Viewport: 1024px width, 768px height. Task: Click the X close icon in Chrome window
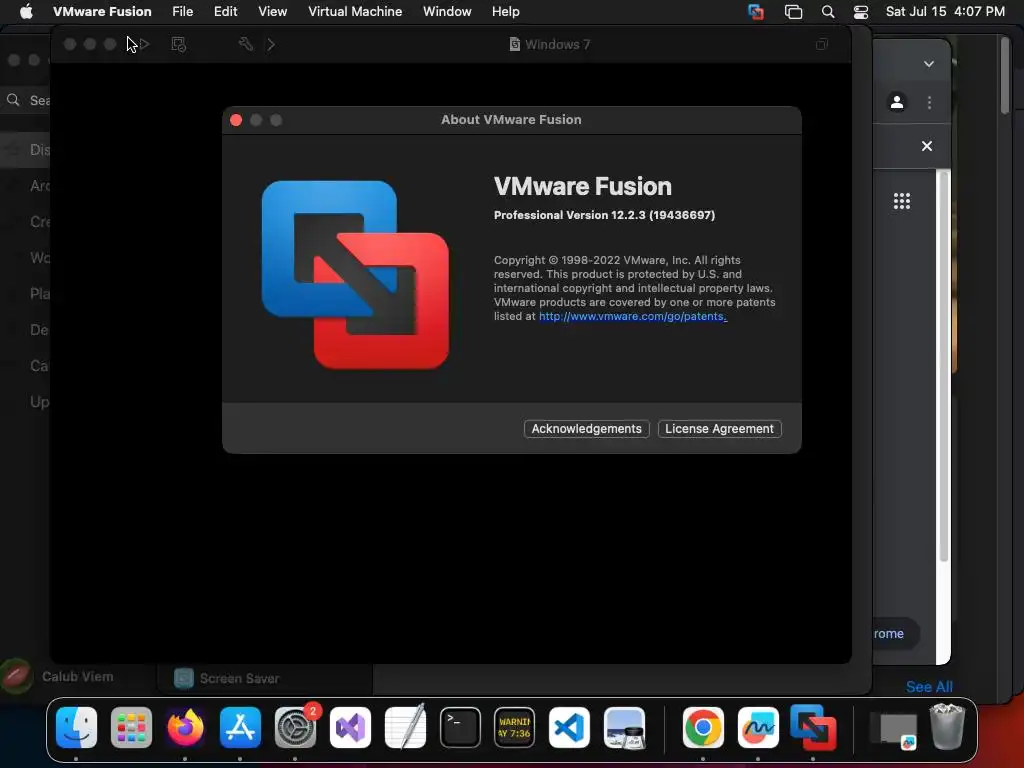click(x=927, y=146)
